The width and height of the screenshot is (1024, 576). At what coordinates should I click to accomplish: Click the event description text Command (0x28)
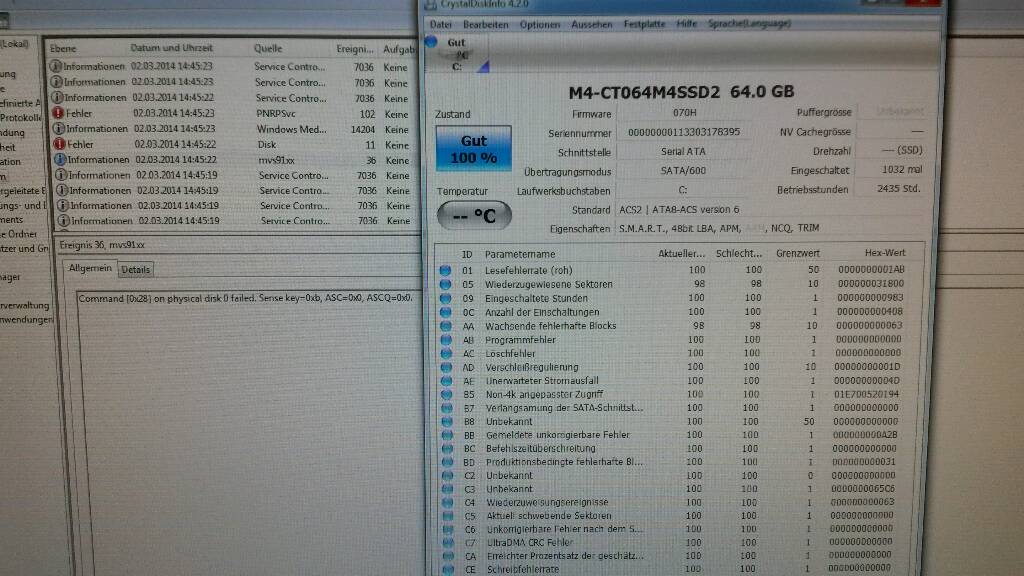pyautogui.click(x=245, y=298)
